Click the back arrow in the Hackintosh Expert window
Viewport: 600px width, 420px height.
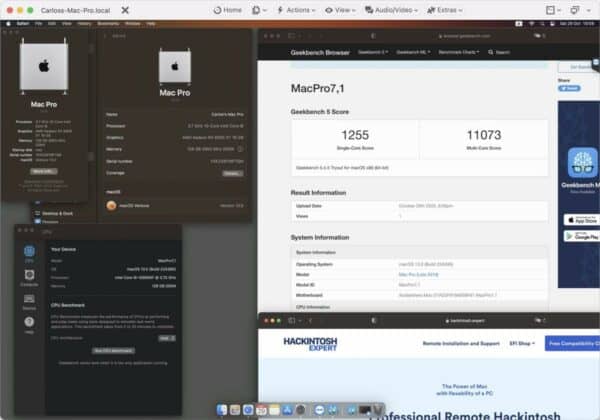[x=310, y=321]
